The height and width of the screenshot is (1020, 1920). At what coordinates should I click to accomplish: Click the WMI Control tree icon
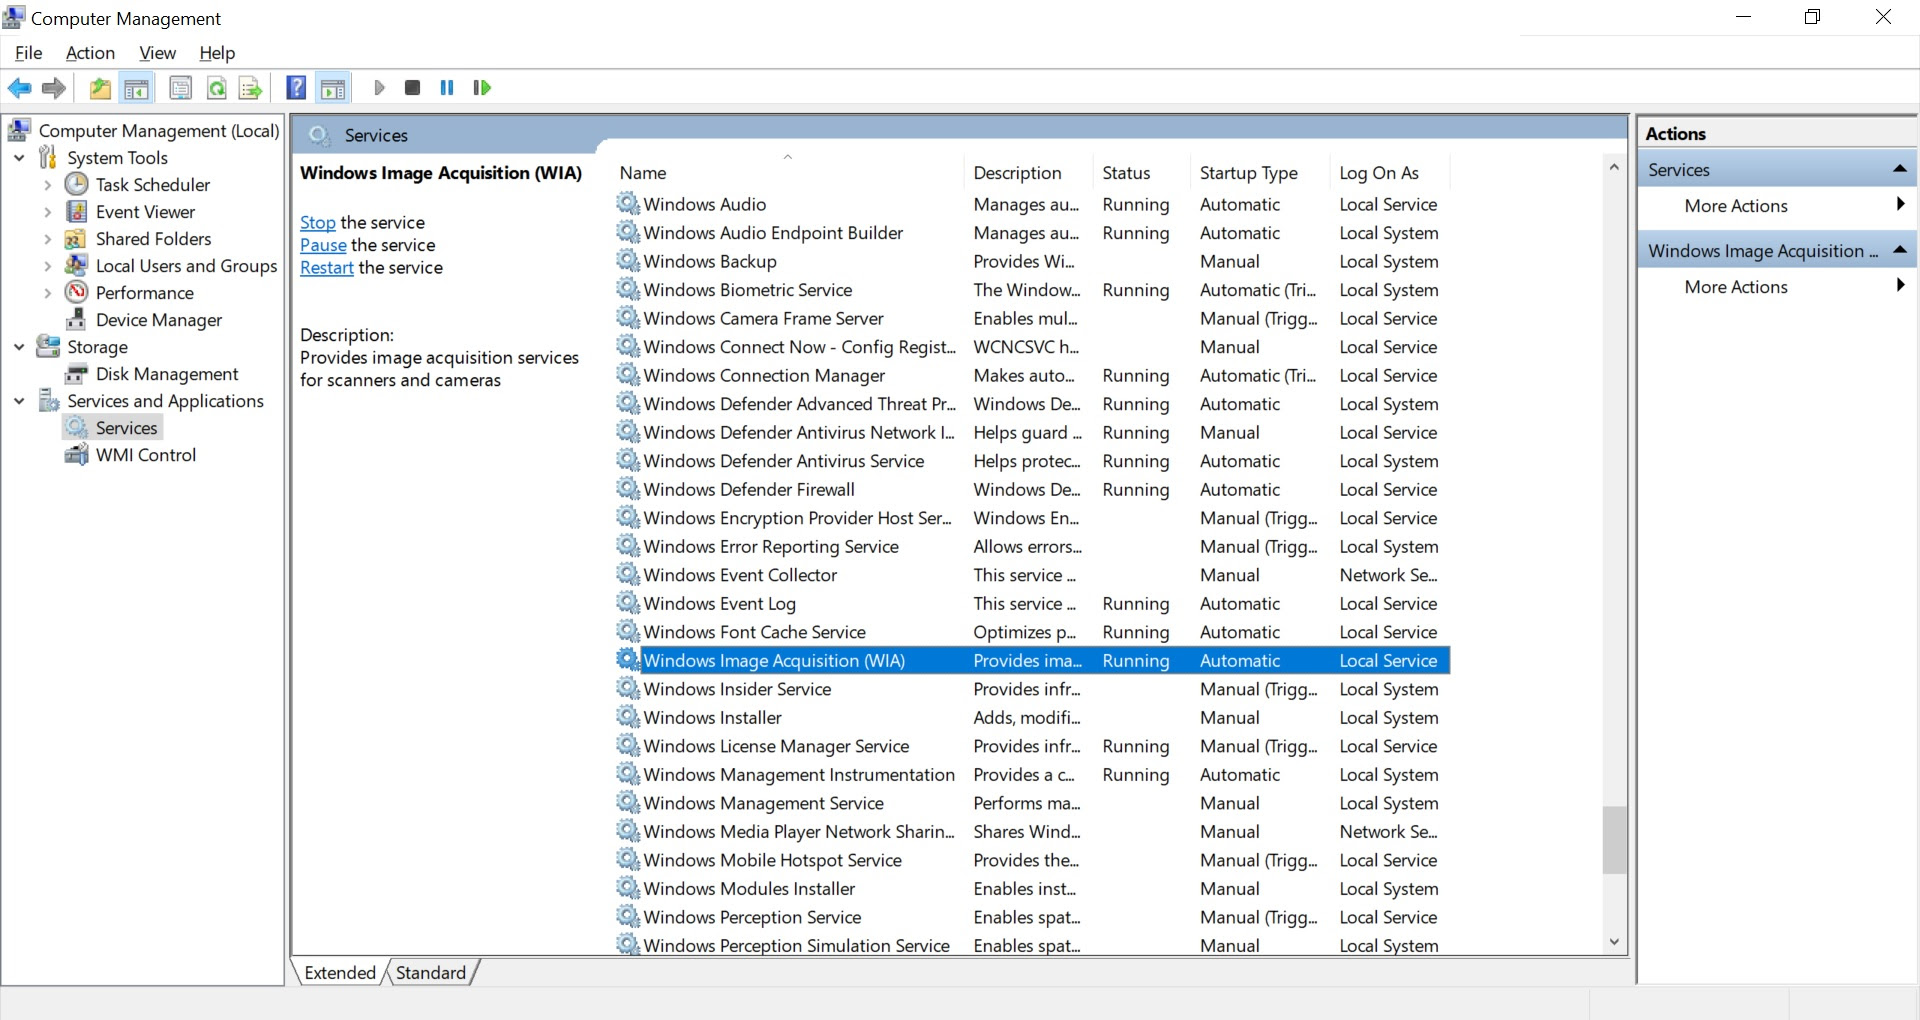tap(76, 454)
